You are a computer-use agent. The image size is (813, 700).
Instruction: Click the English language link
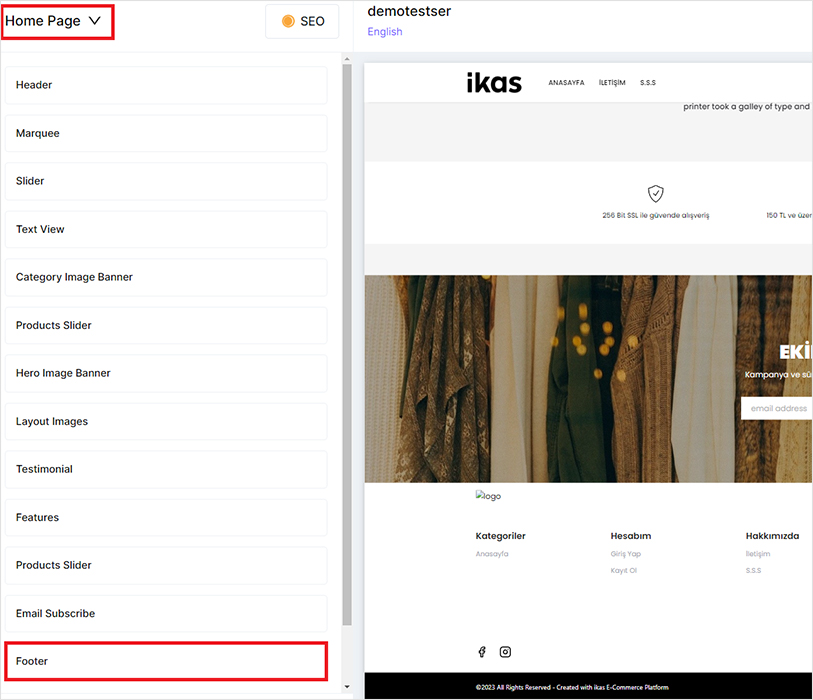coord(384,31)
